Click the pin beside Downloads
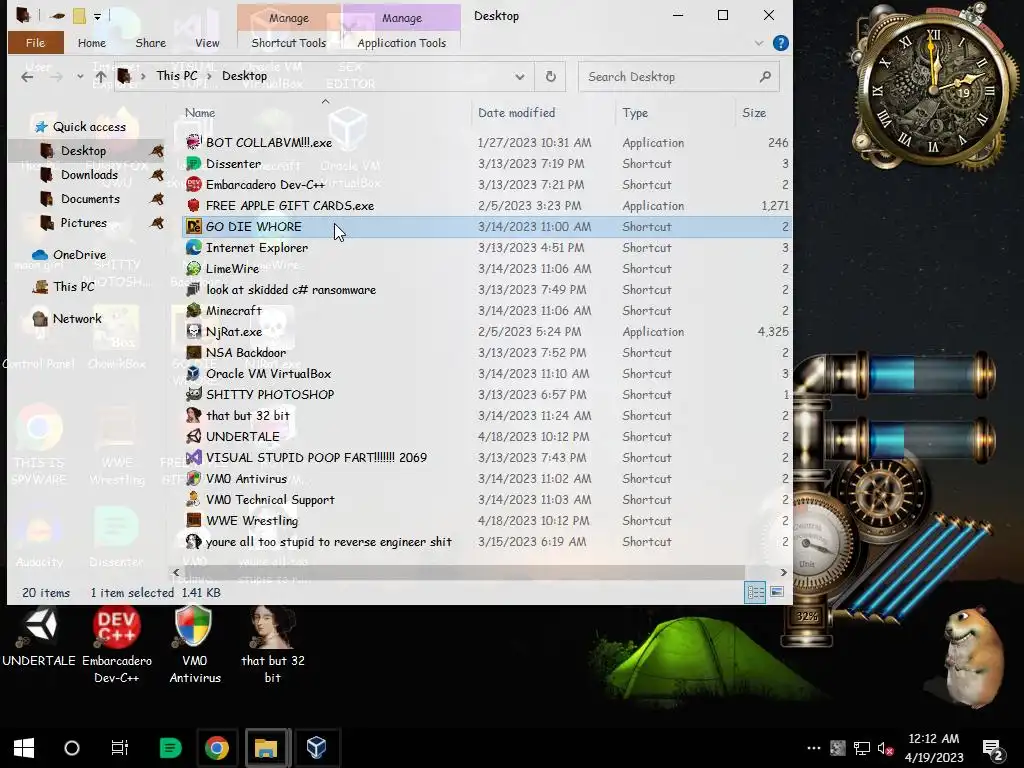Image resolution: width=1024 pixels, height=768 pixels. [157, 175]
